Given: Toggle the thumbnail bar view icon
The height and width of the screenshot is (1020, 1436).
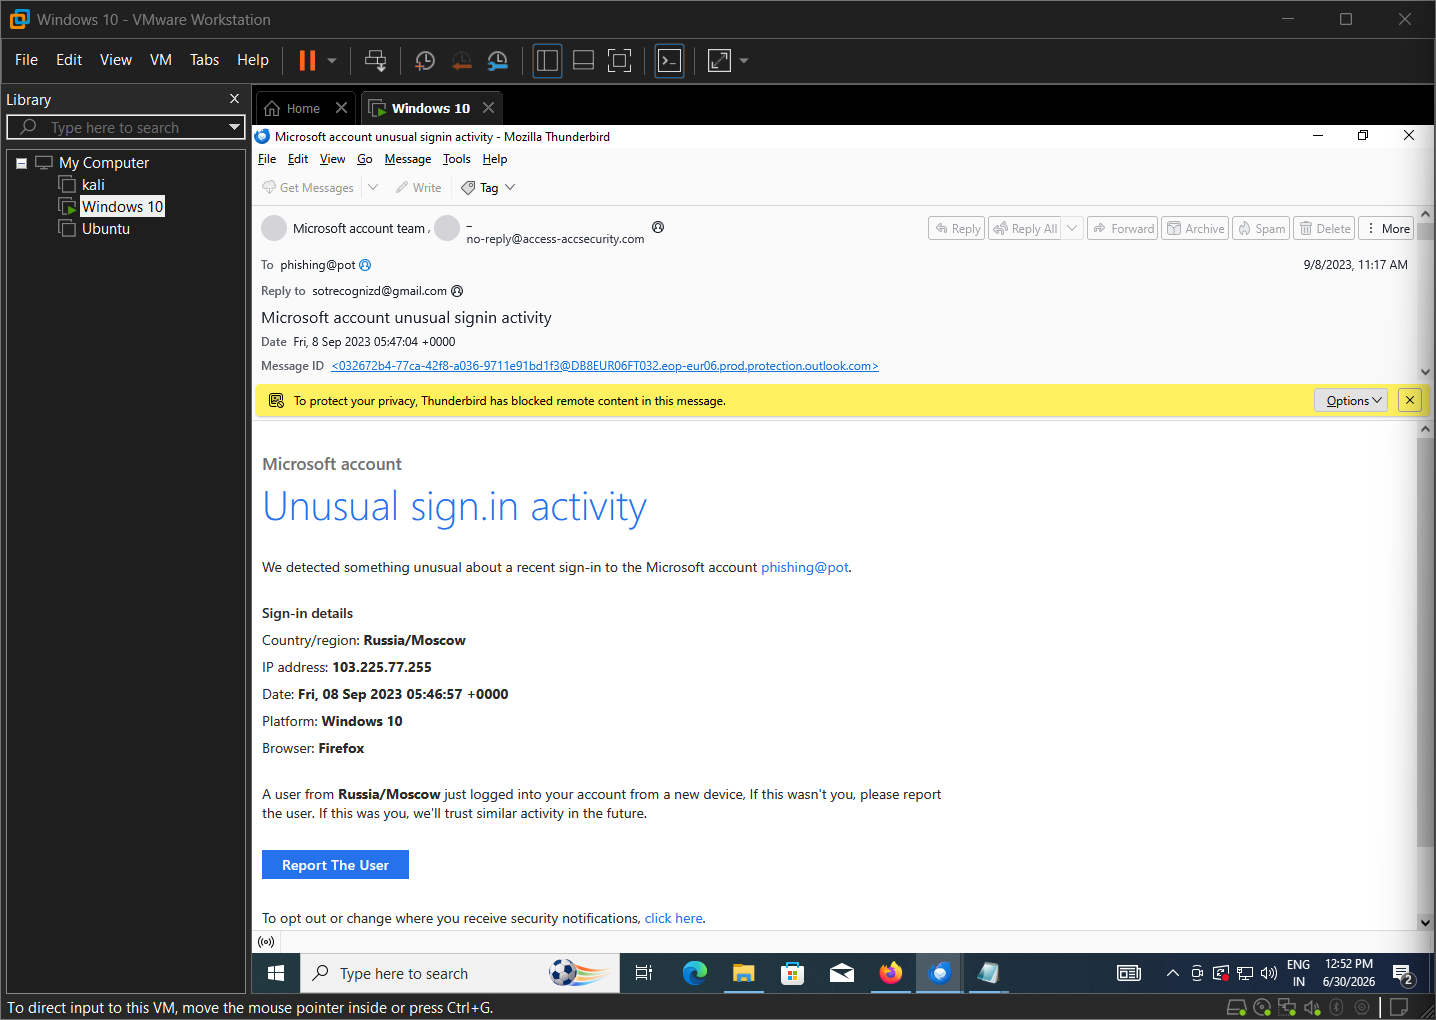Looking at the screenshot, I should (583, 61).
